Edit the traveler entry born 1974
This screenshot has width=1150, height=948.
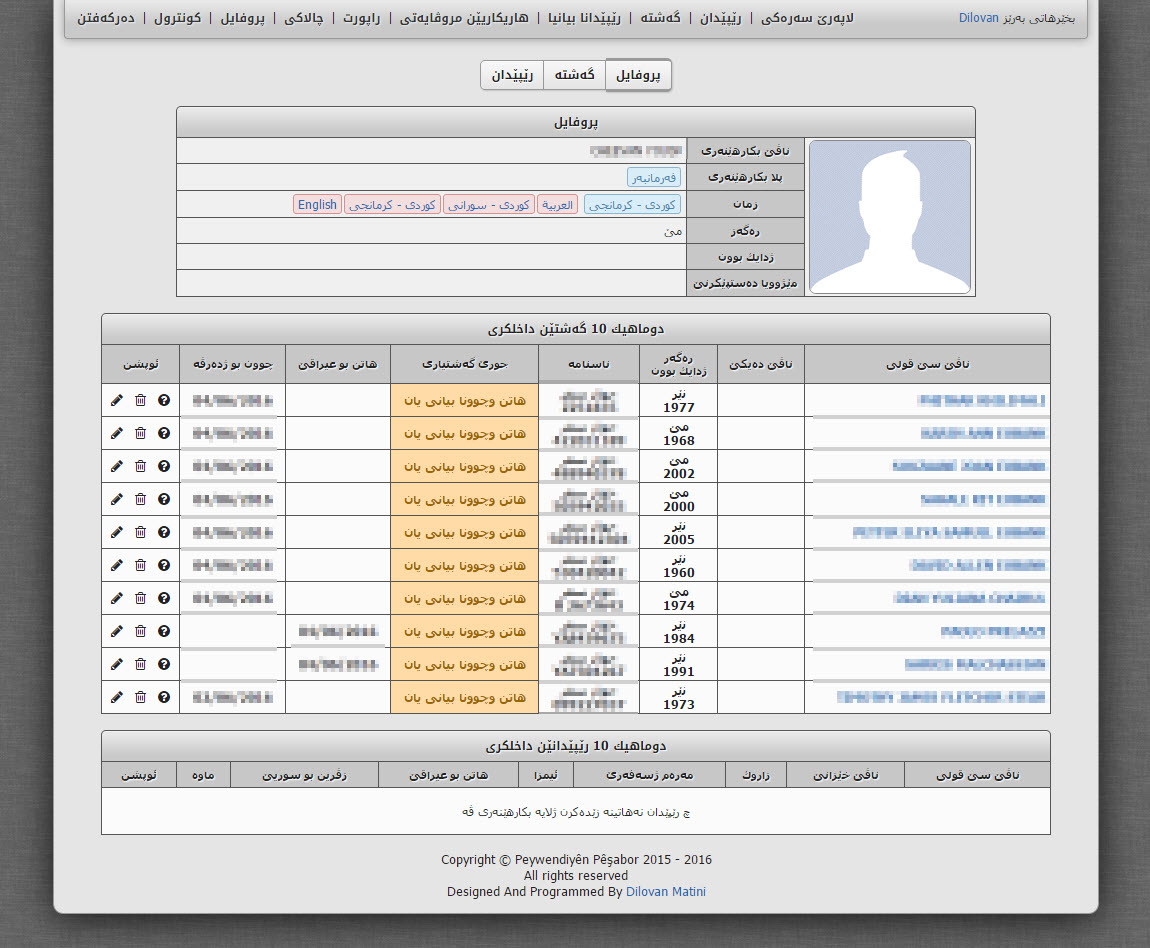coord(117,598)
